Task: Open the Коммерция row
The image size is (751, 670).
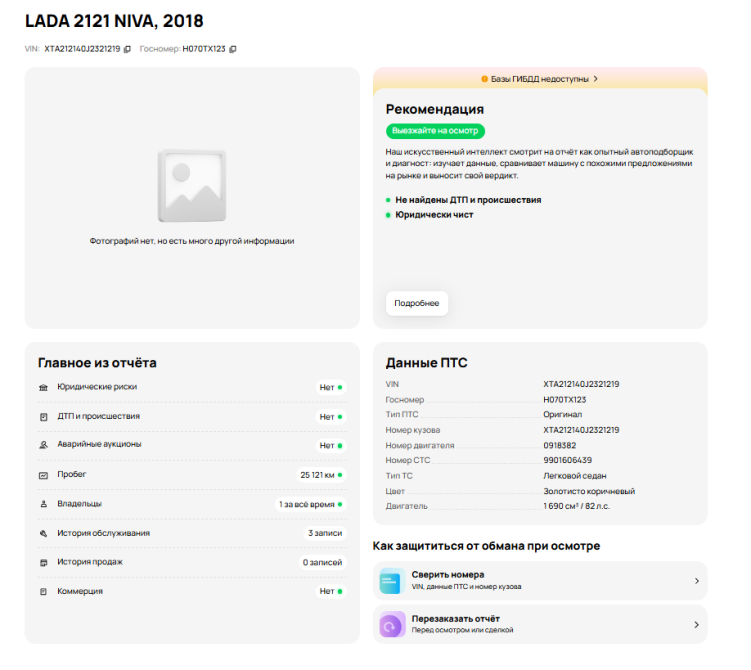Action: (192, 591)
